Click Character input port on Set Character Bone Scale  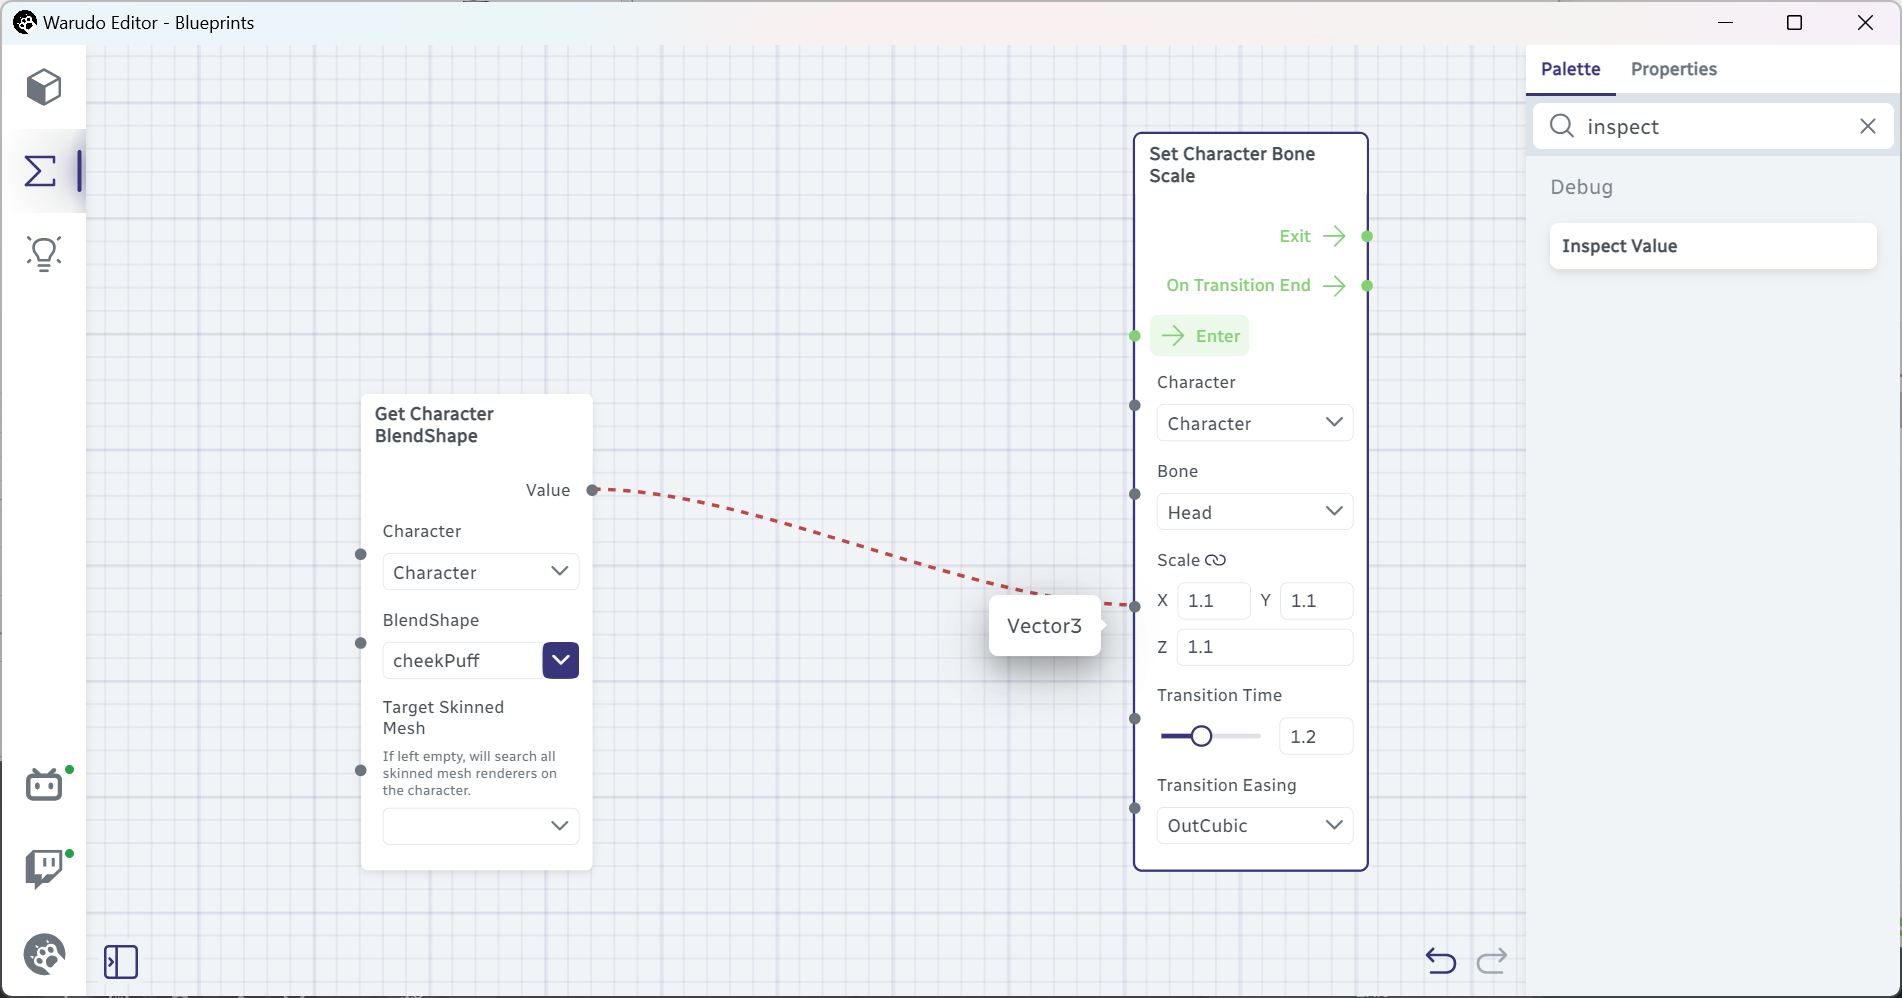coord(1135,405)
